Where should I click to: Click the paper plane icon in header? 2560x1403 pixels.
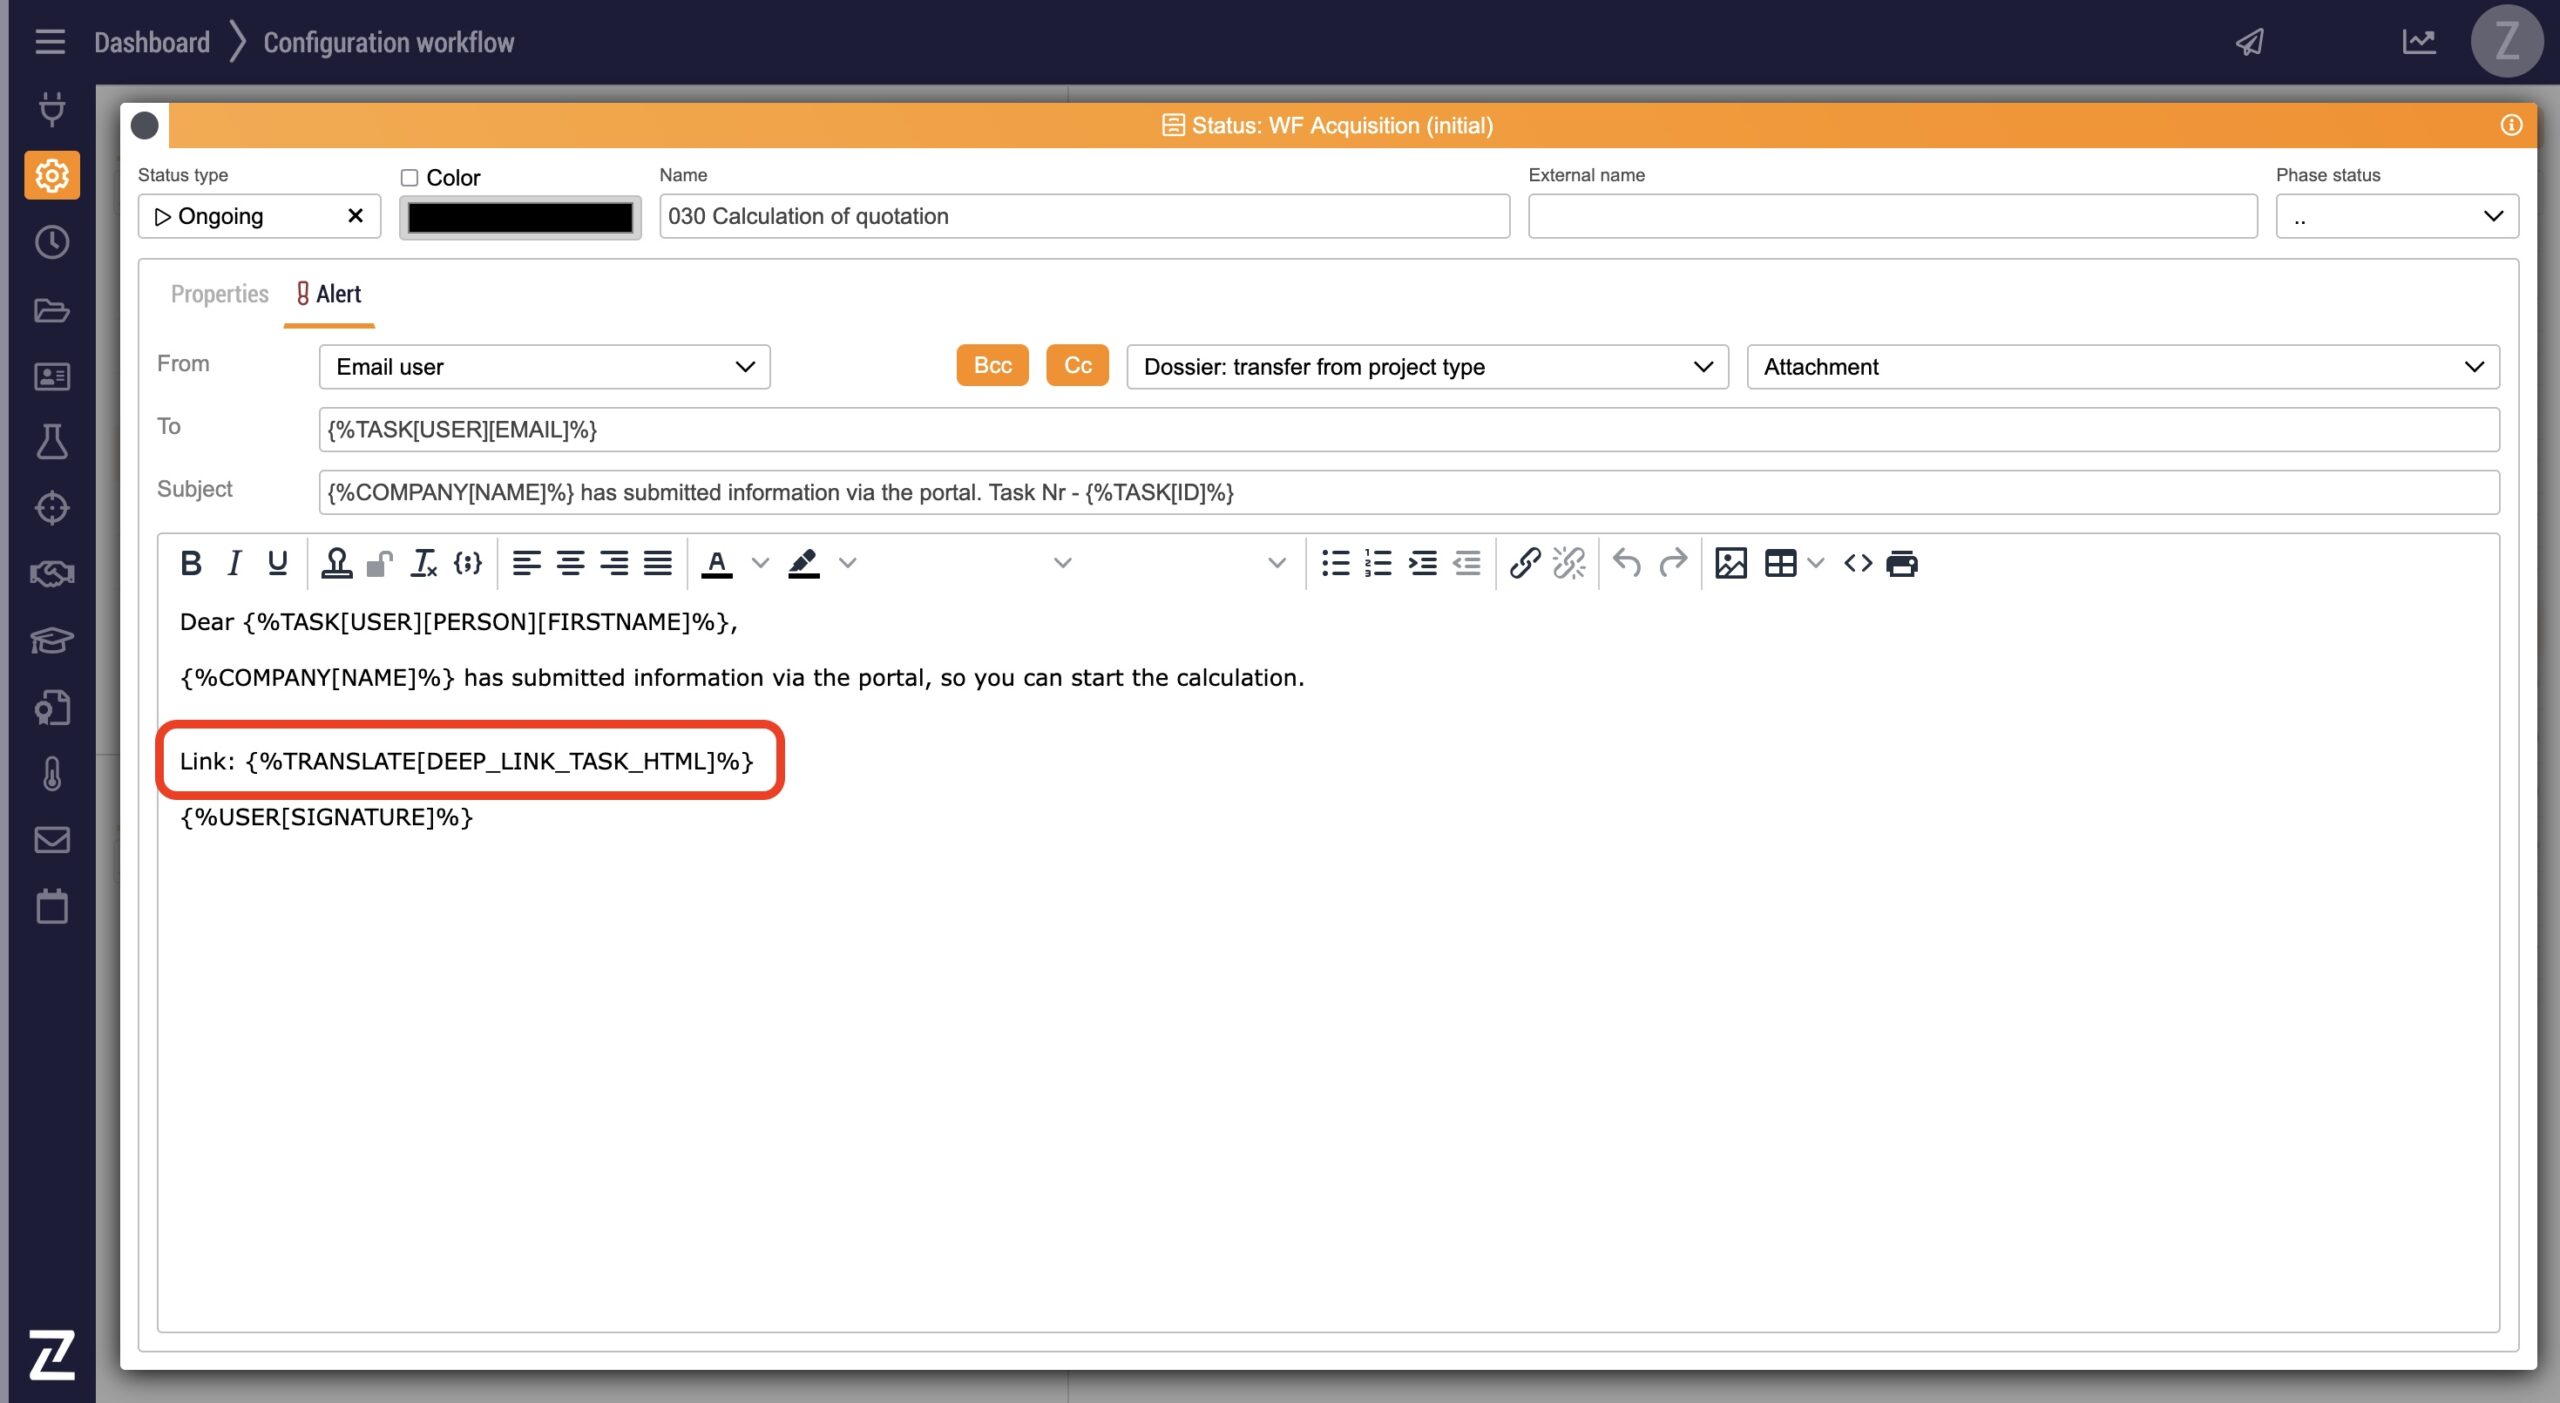(x=2249, y=42)
